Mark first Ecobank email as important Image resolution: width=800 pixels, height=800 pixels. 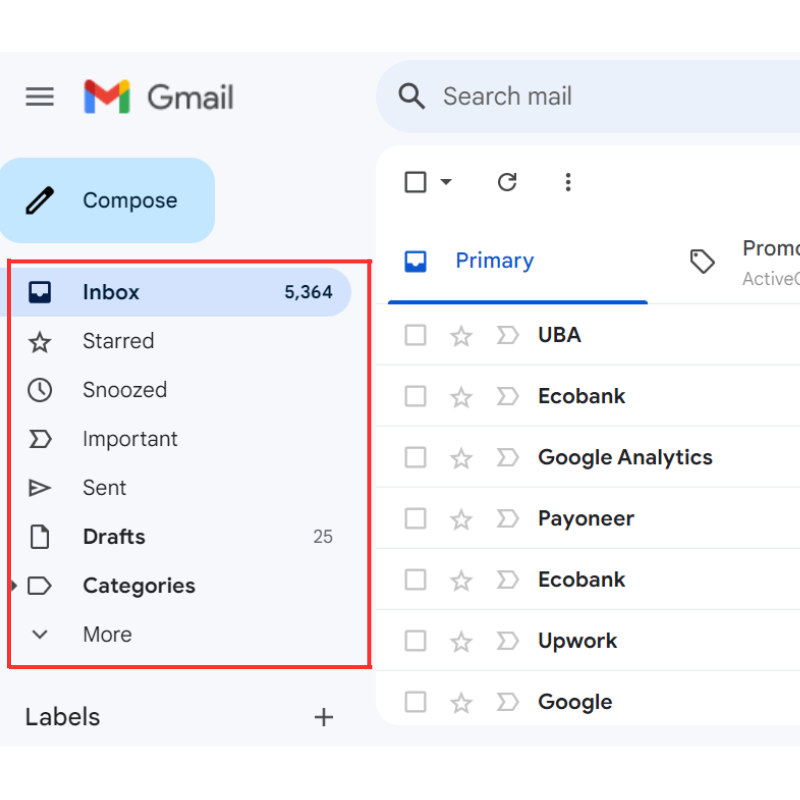click(x=507, y=396)
